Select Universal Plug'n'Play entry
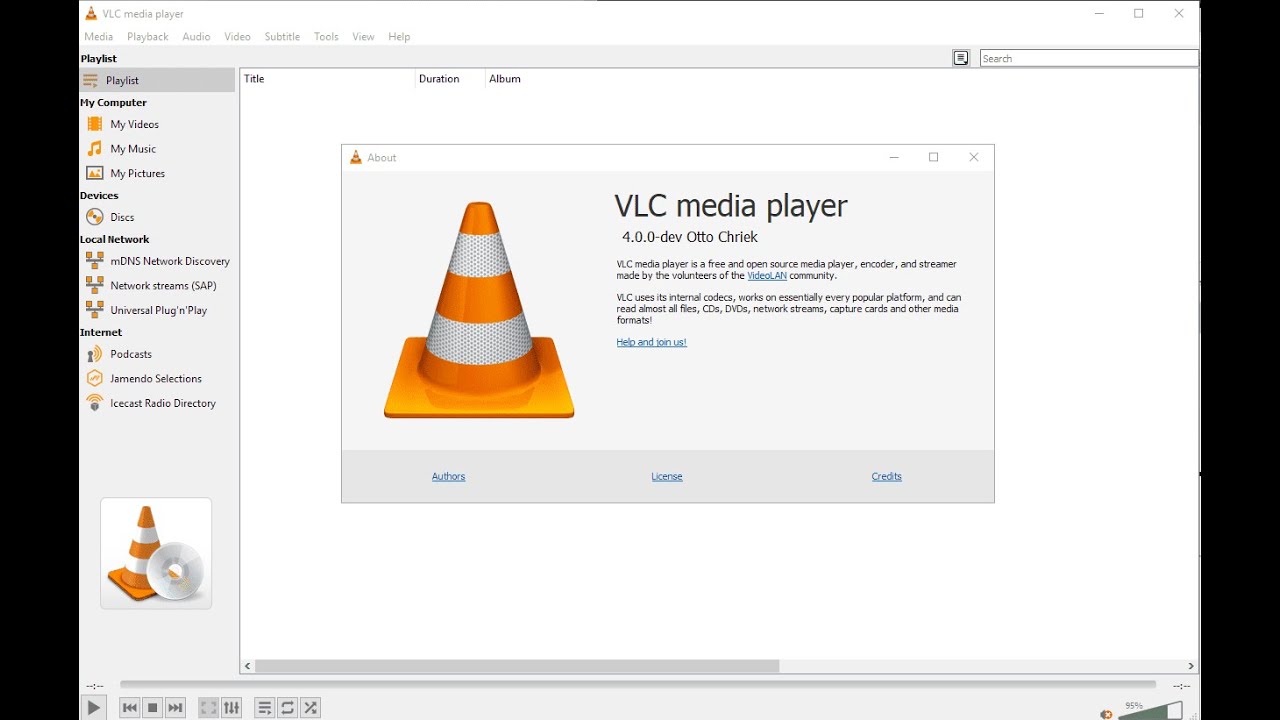1280x720 pixels. pos(158,310)
